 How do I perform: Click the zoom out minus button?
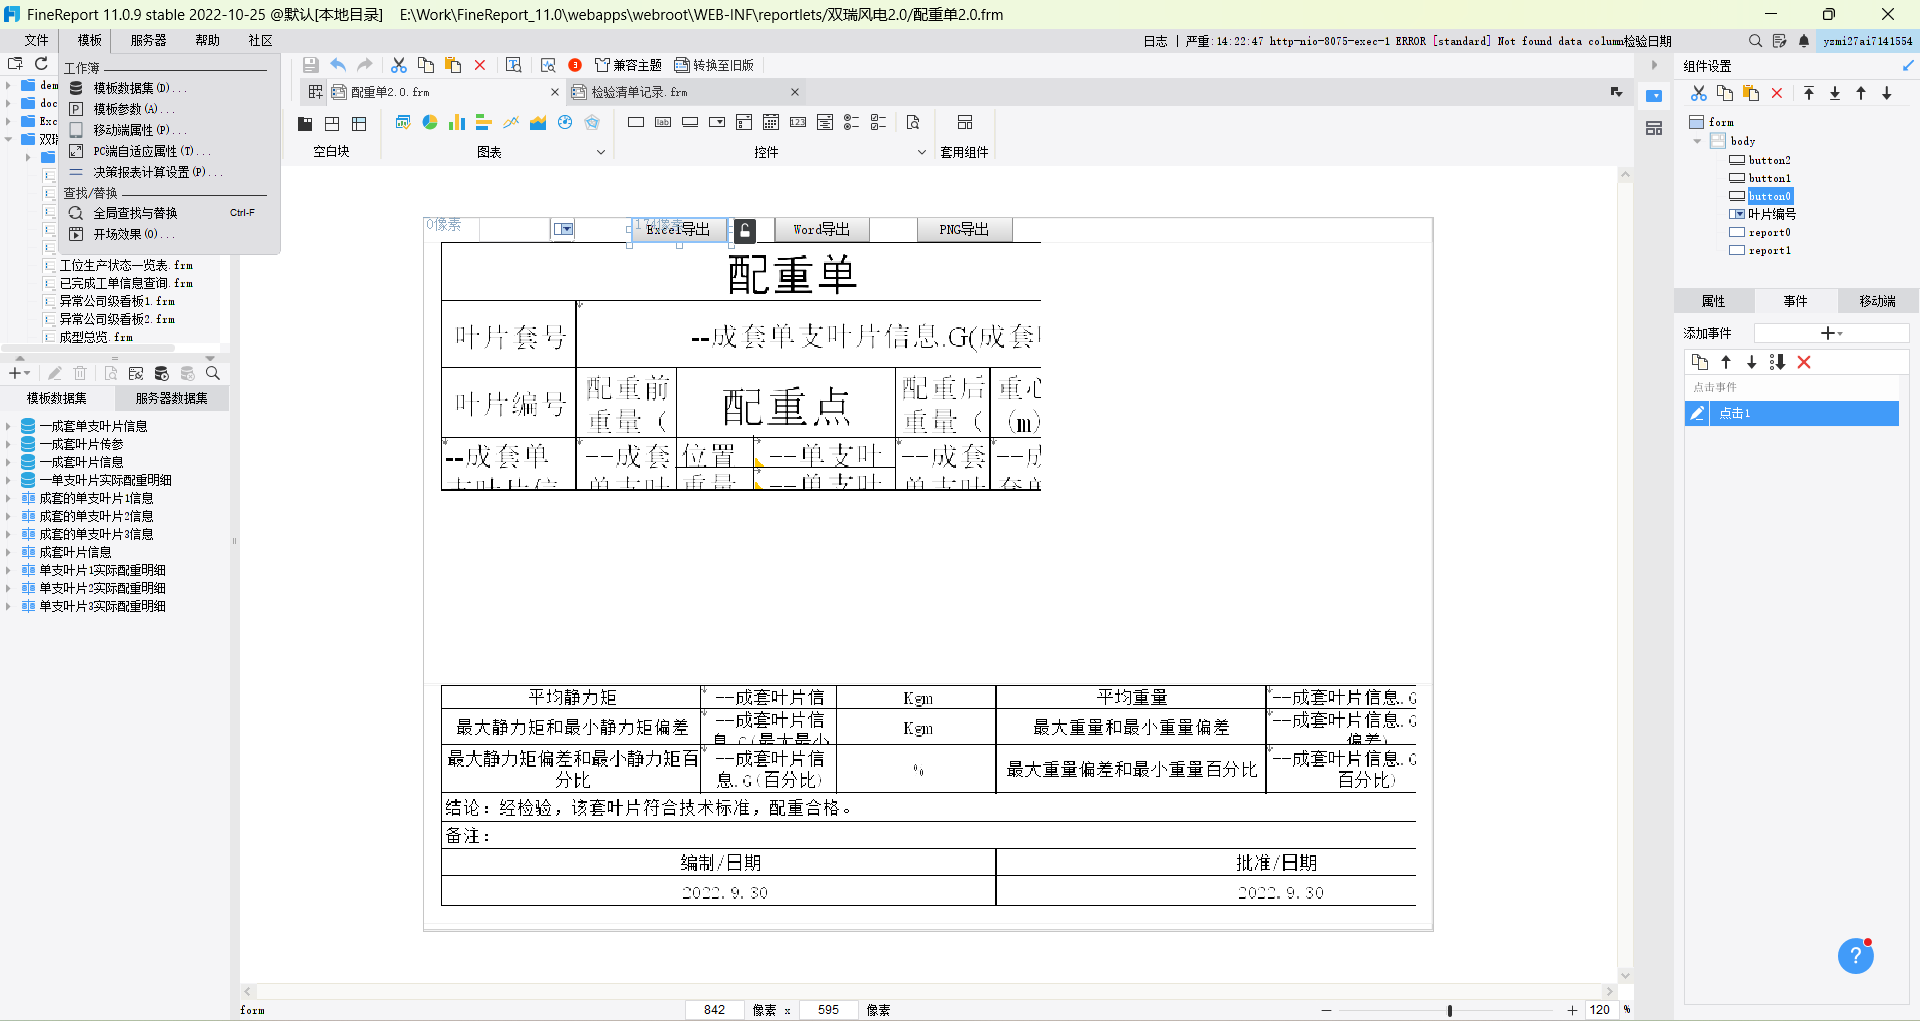[1326, 1011]
